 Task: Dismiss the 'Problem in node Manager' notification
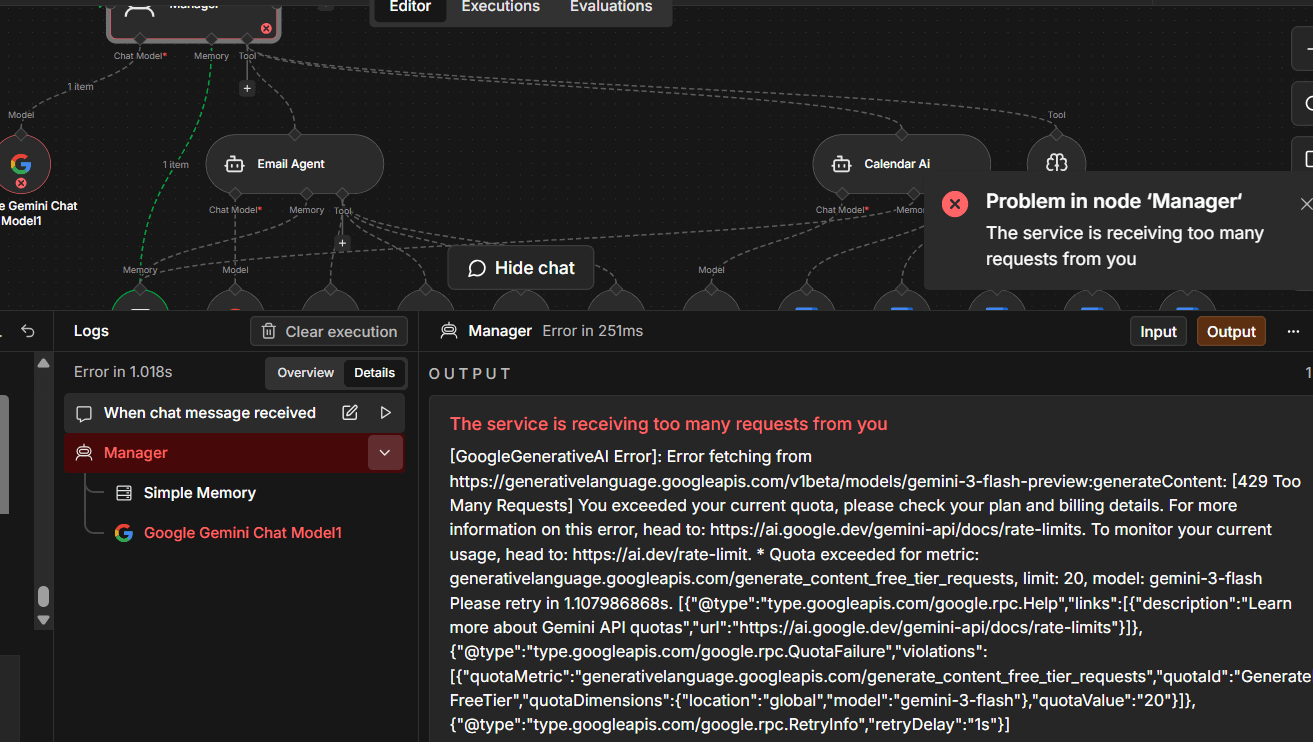[1306, 204]
